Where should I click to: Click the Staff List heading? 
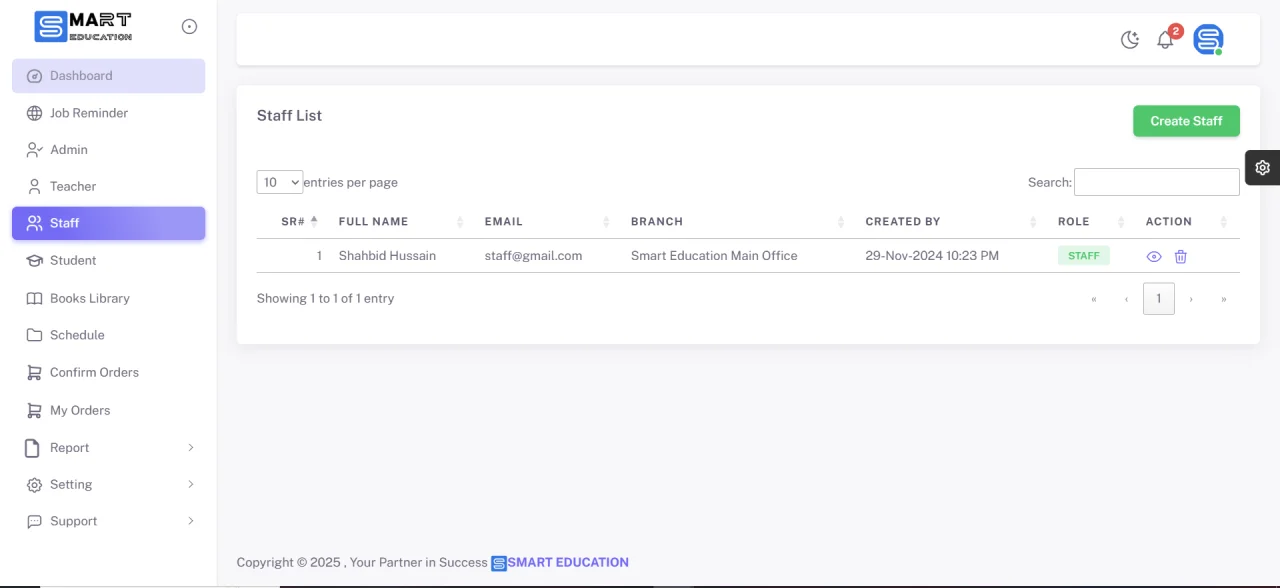(289, 116)
